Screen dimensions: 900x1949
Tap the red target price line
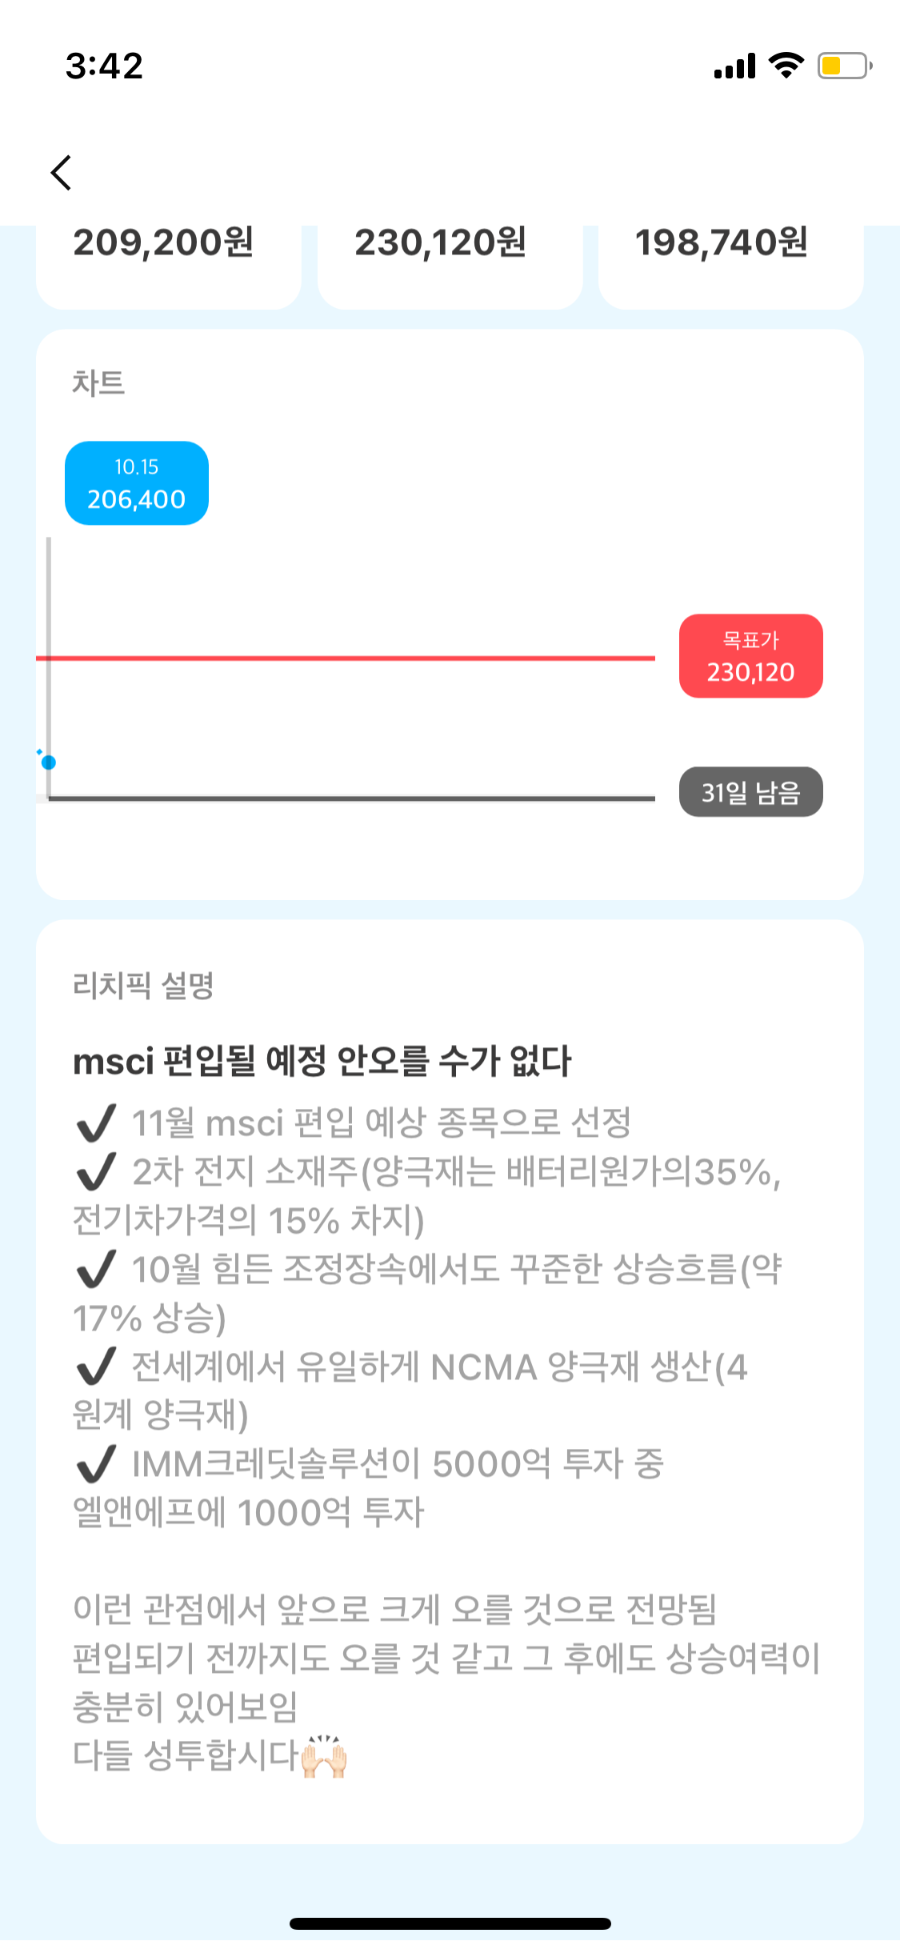(345, 658)
